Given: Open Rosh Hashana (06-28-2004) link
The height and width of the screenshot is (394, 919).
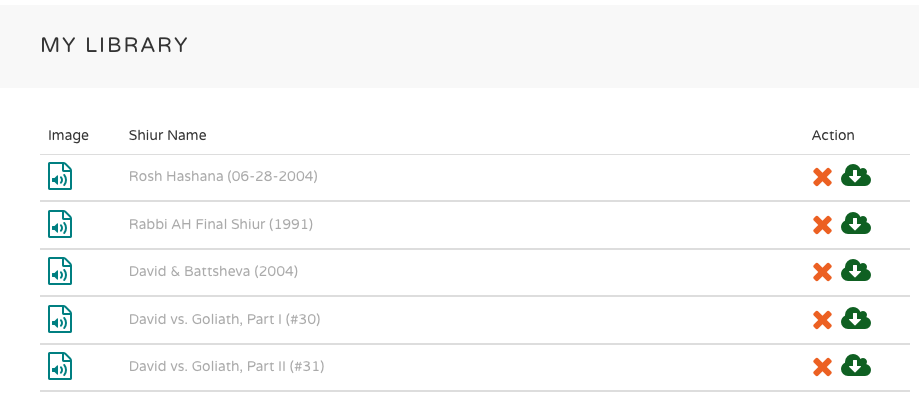Looking at the screenshot, I should [223, 176].
